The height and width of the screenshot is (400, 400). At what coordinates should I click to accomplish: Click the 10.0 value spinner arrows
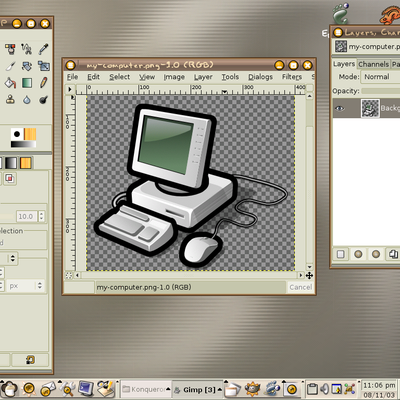tap(41, 216)
